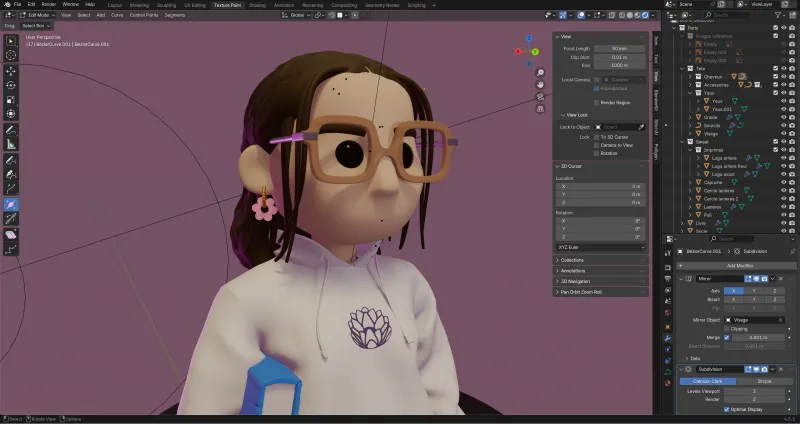Select the Scale tool in the left toolbar
800x424 pixels.
point(11,100)
